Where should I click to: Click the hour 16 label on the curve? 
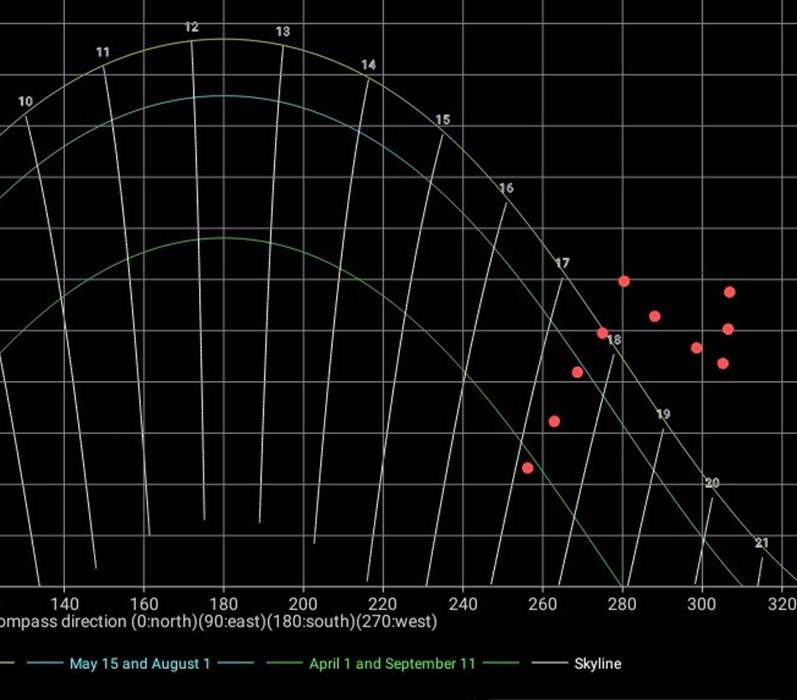[x=506, y=188]
